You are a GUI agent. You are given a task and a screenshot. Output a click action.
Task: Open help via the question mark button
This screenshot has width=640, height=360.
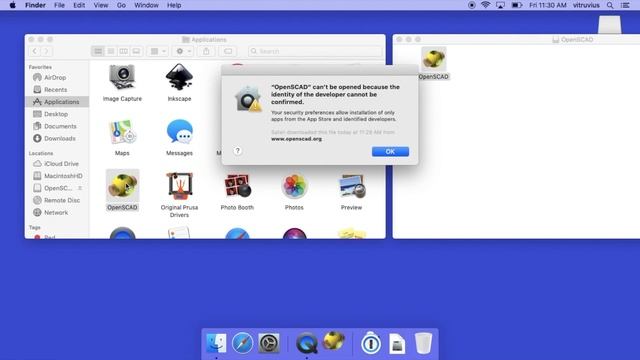coord(238,151)
